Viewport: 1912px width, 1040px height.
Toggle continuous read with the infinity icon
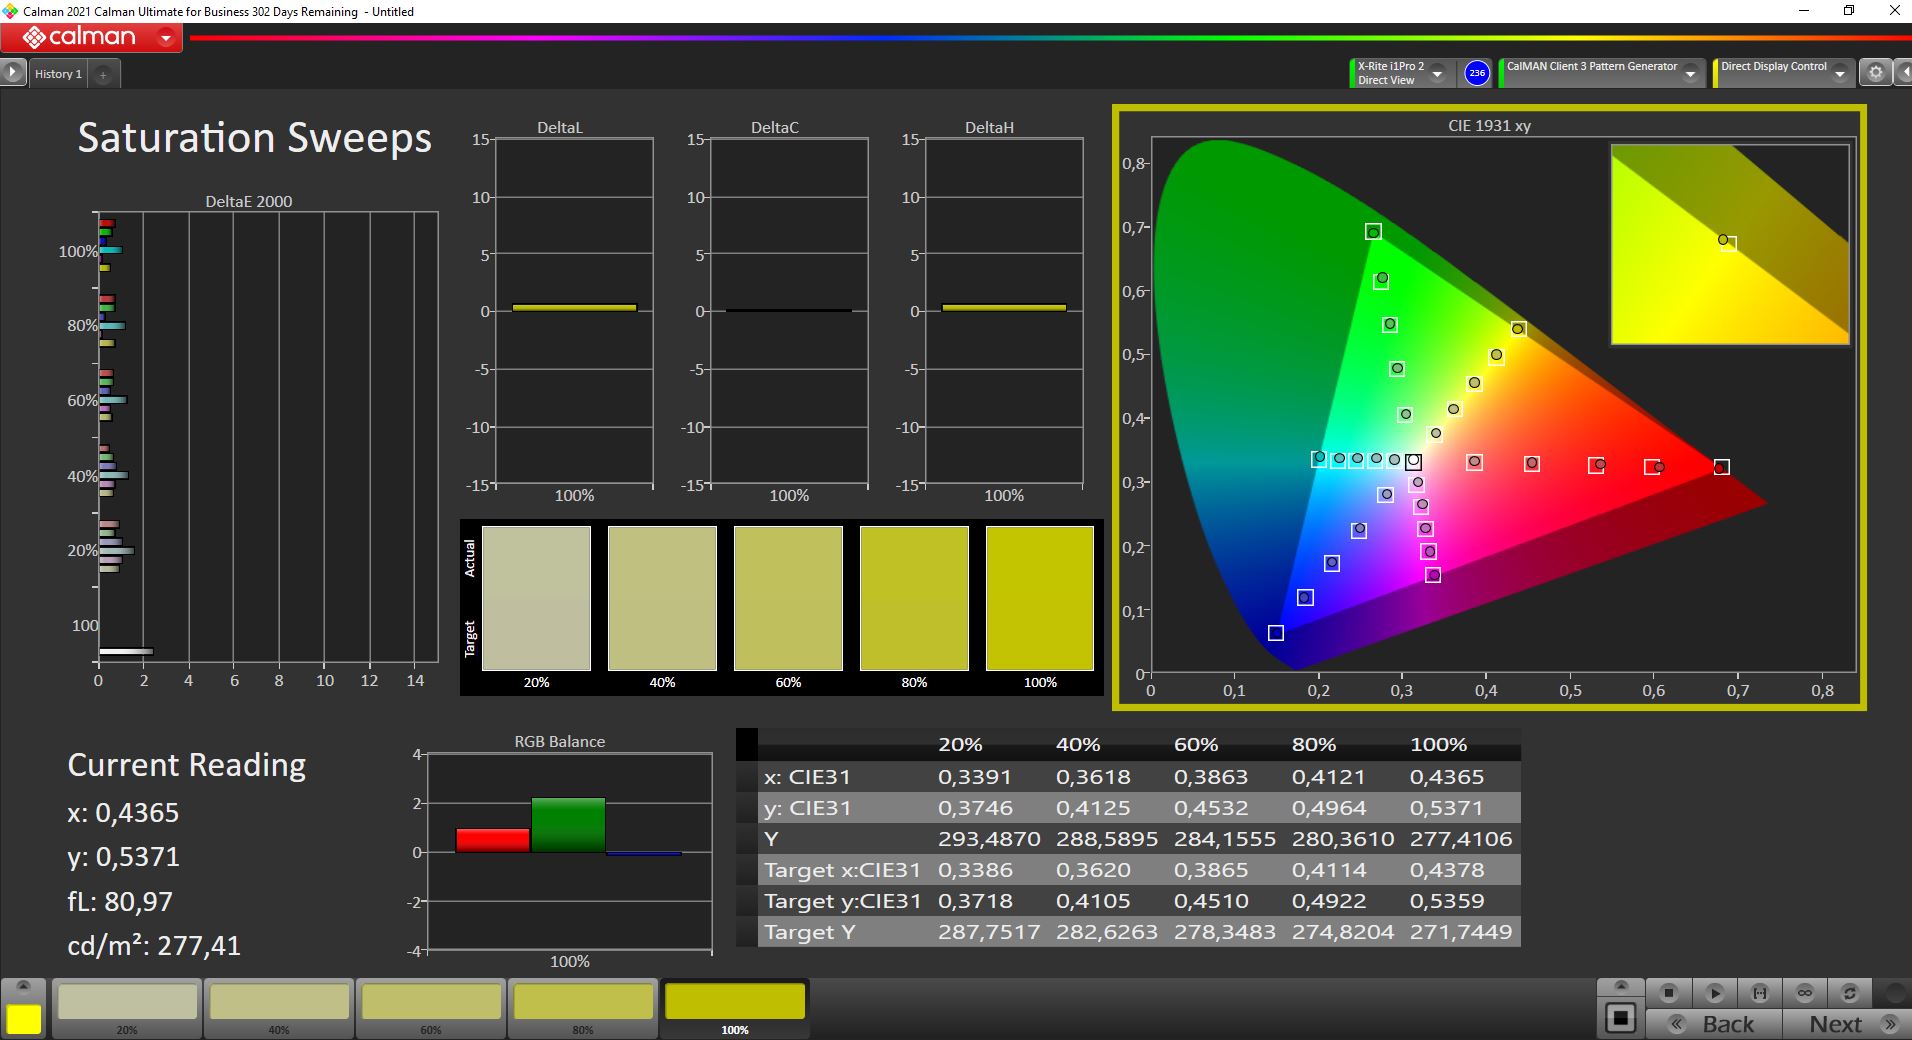click(x=1804, y=993)
